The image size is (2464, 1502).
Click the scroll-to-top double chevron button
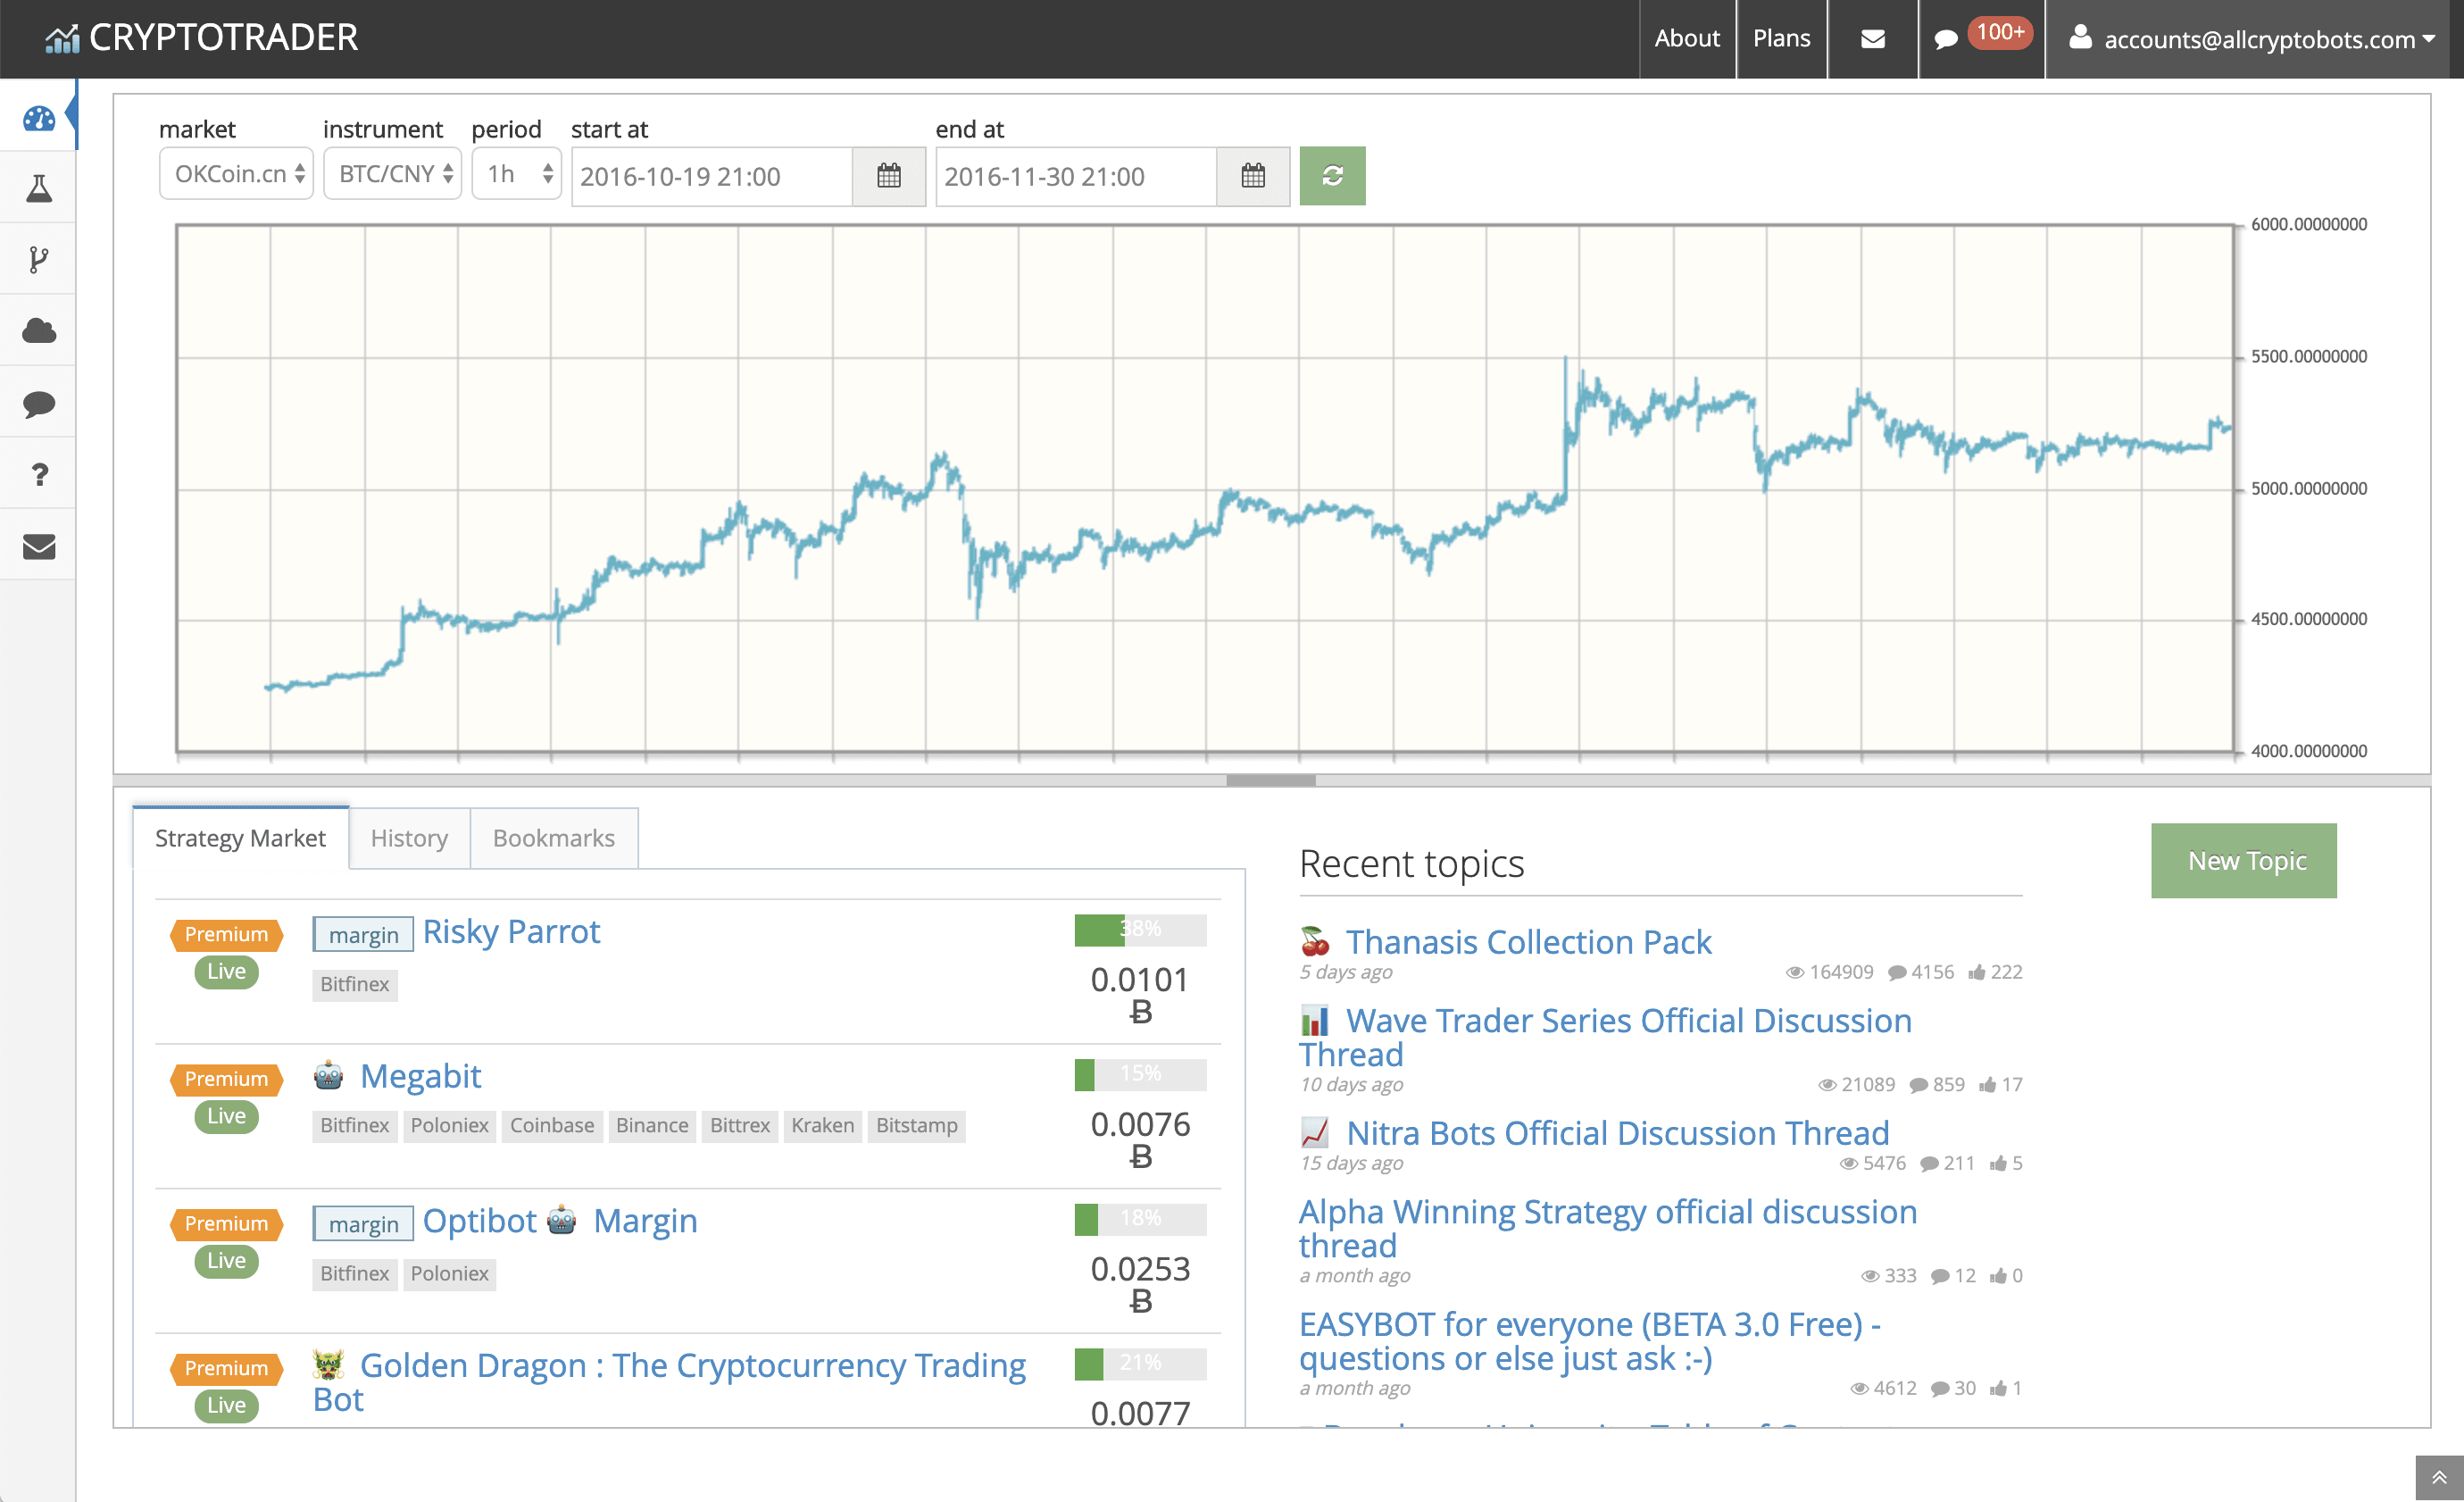tap(2439, 1478)
